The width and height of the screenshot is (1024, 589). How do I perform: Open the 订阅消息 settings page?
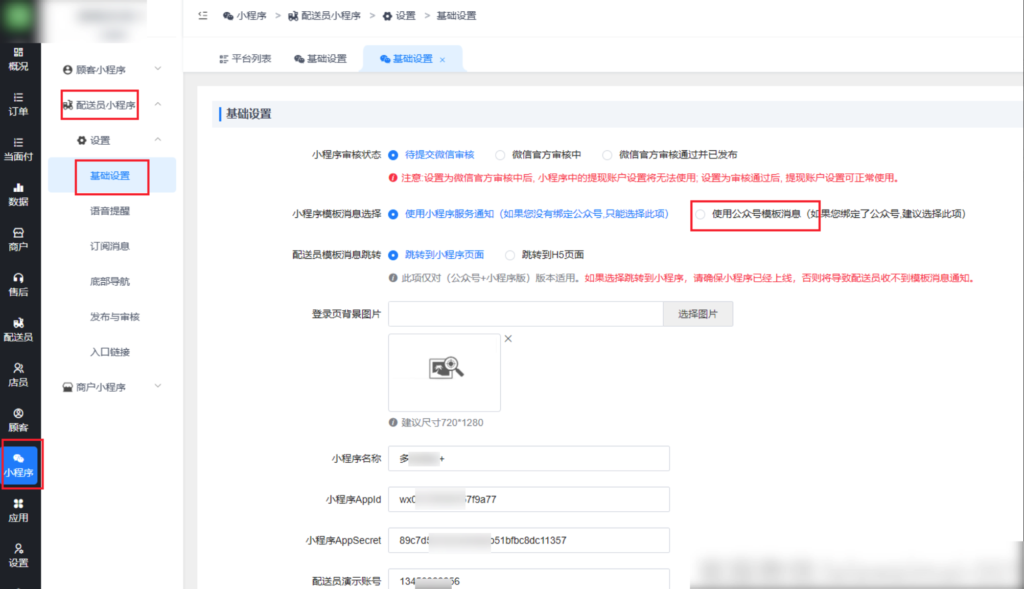(x=110, y=246)
